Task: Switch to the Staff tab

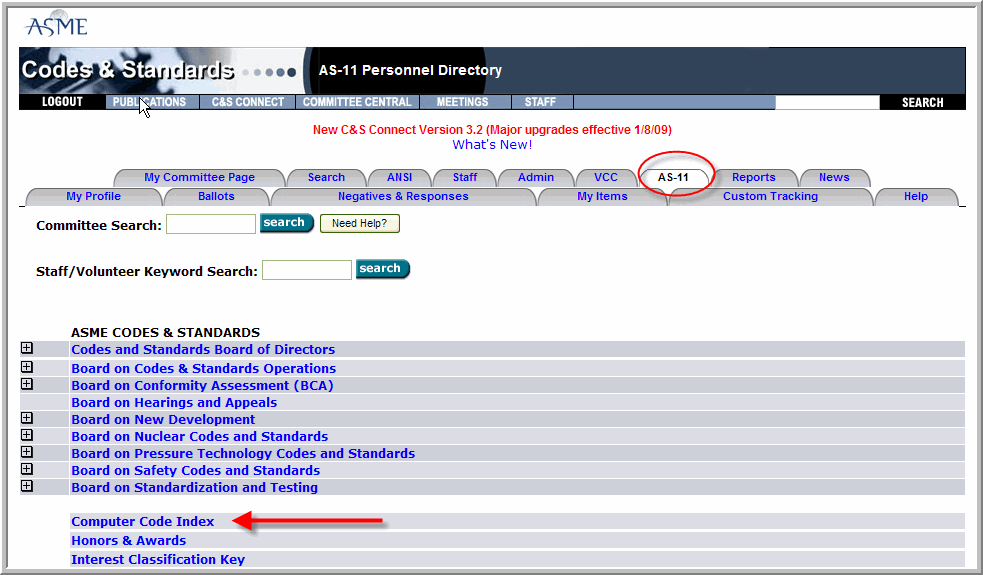Action: click(465, 177)
